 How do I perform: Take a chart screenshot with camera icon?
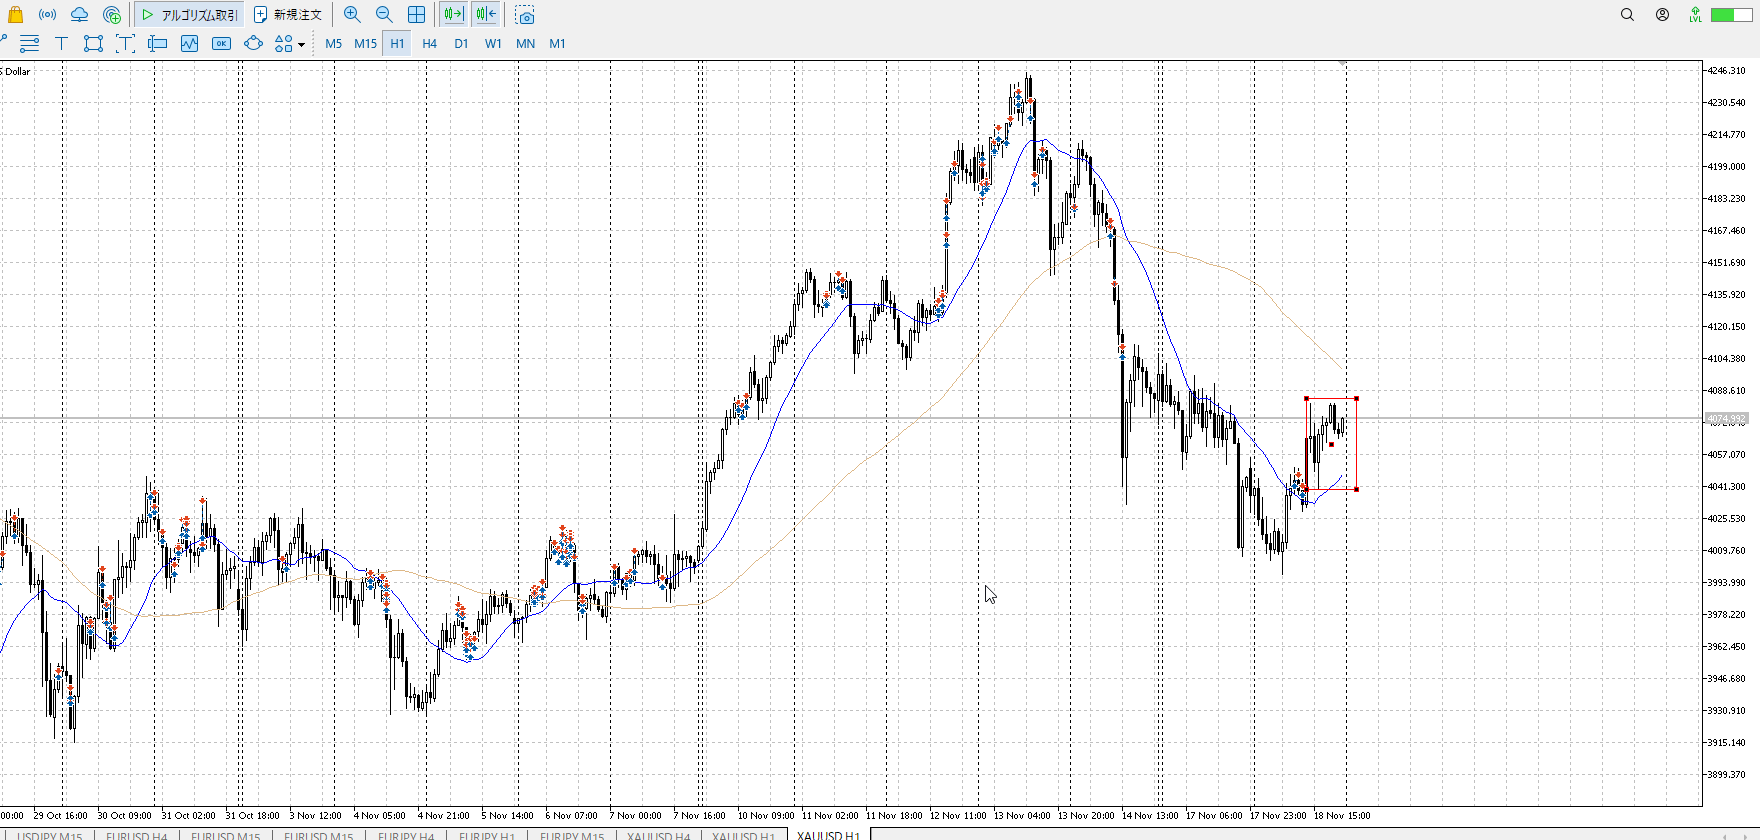pyautogui.click(x=525, y=15)
